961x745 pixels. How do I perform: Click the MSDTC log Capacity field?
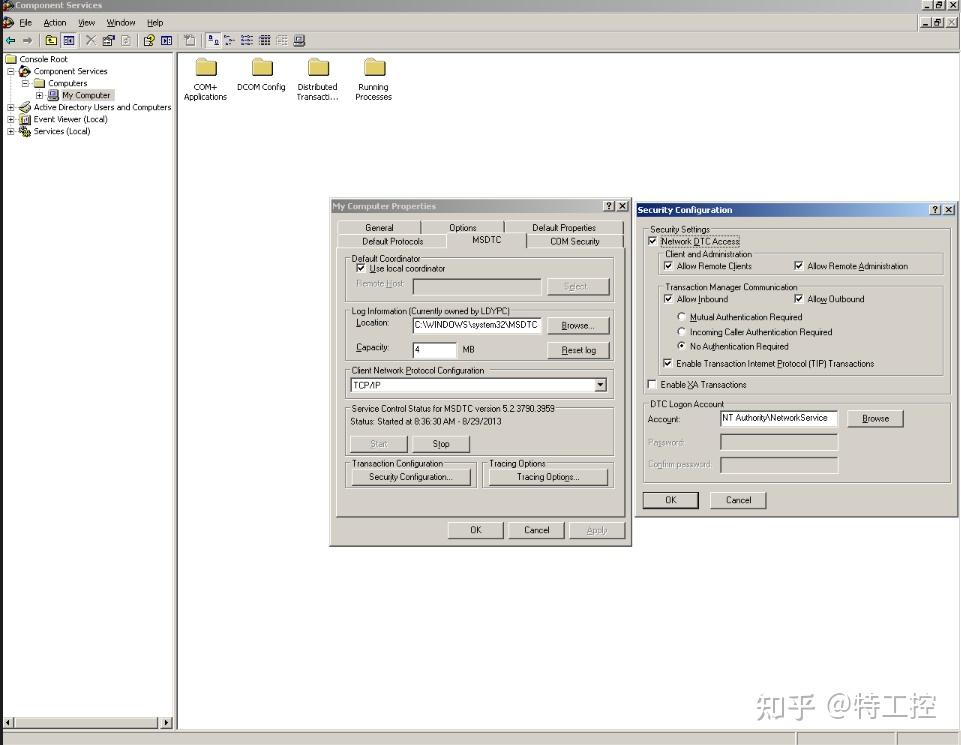(433, 349)
